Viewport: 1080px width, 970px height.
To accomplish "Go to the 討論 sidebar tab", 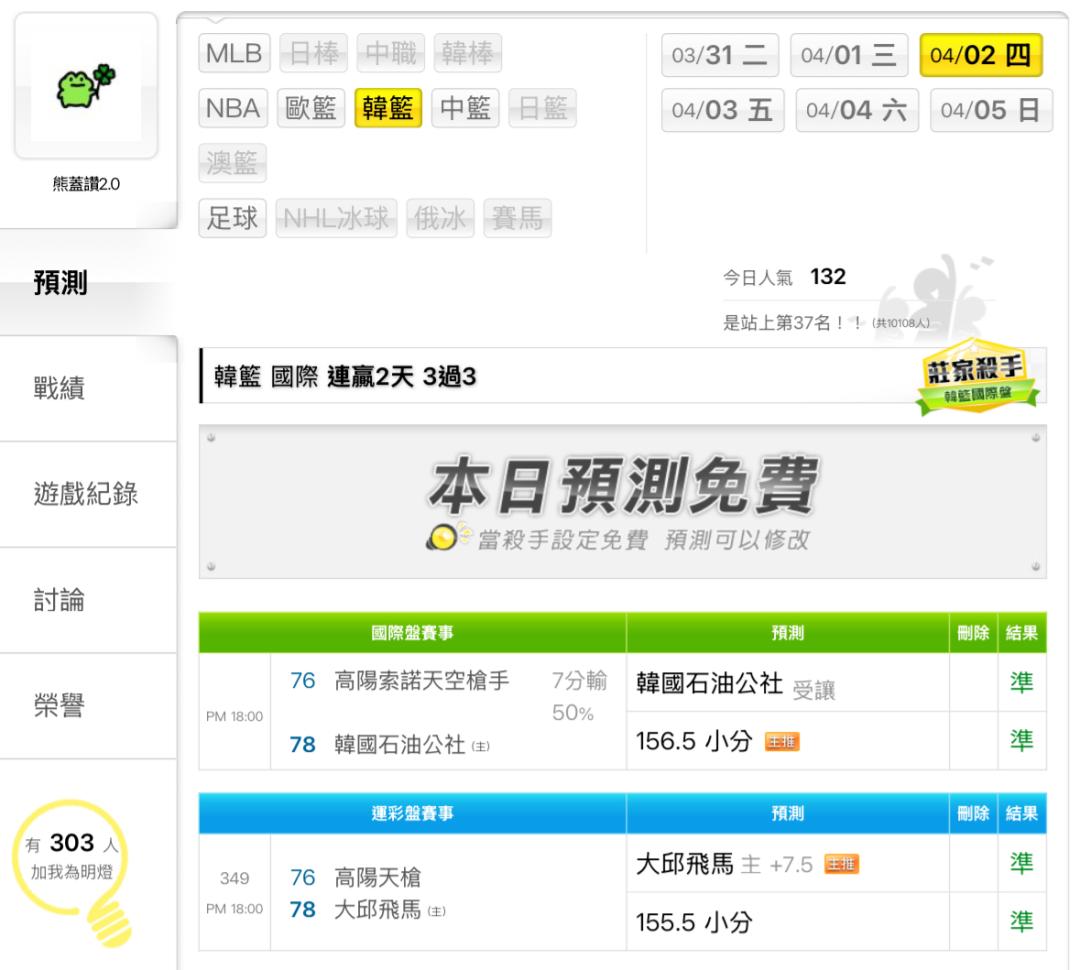I will (x=60, y=600).
